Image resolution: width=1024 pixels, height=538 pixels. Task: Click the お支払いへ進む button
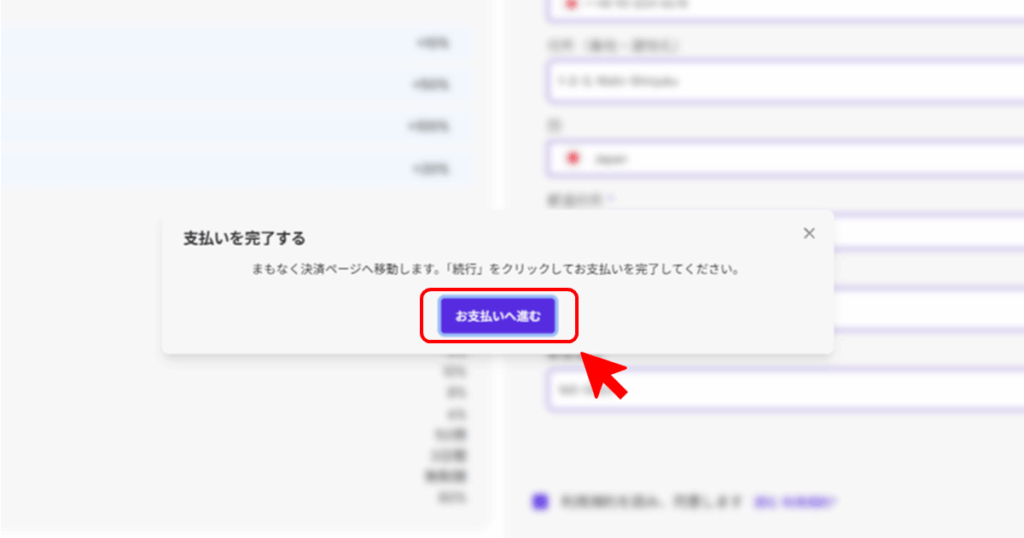[498, 316]
